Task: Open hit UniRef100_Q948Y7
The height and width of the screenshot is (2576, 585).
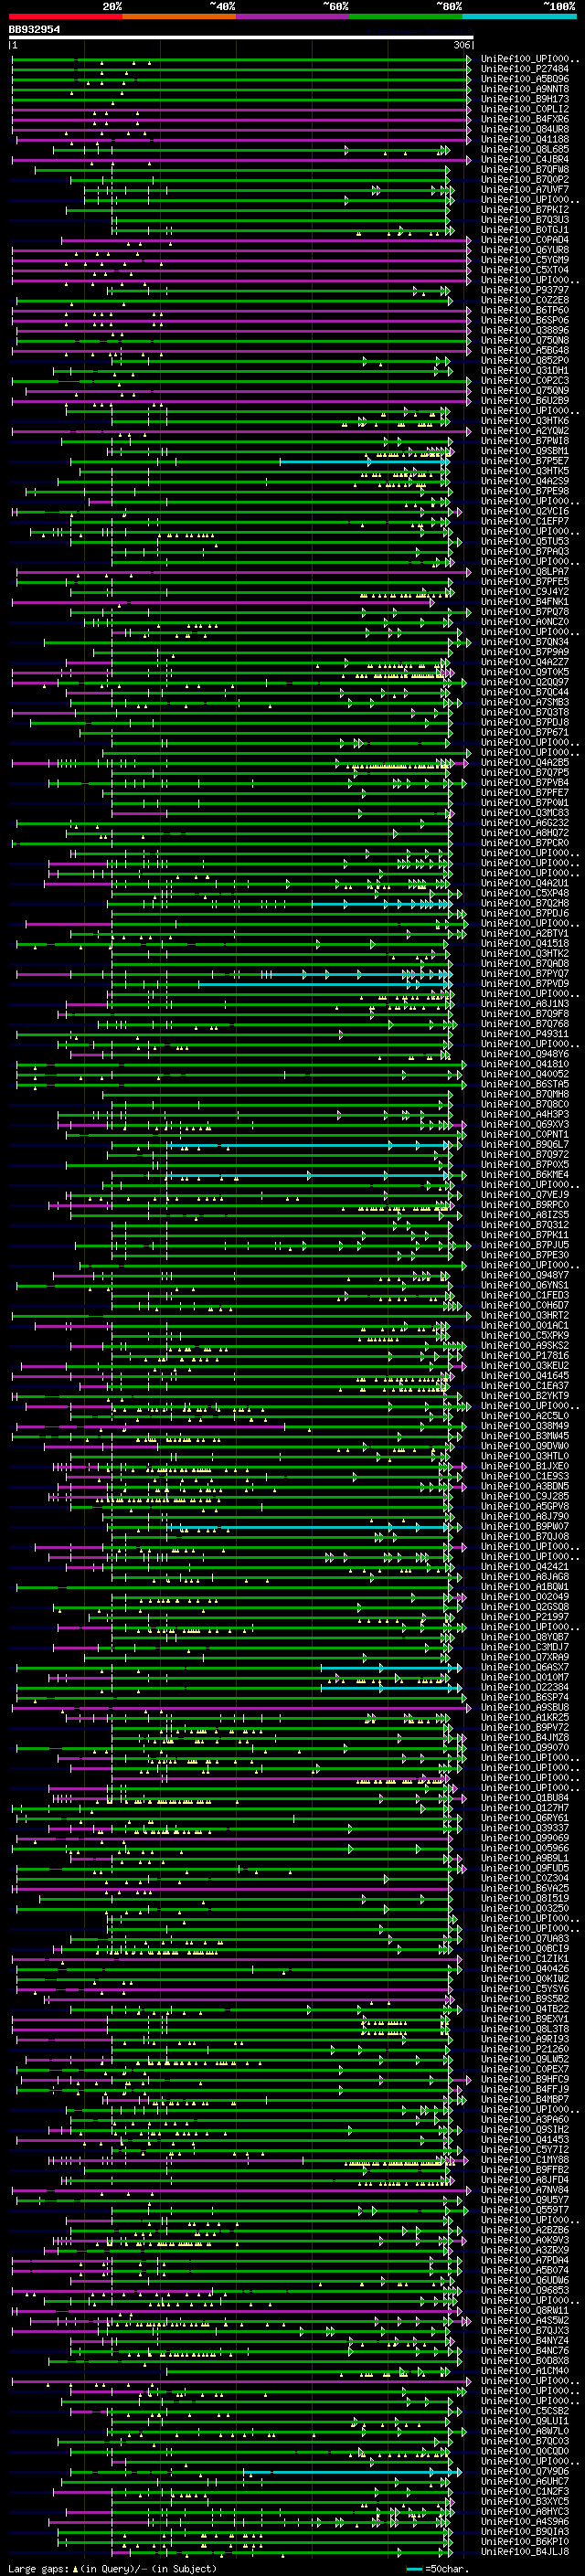Action: (x=525, y=1276)
